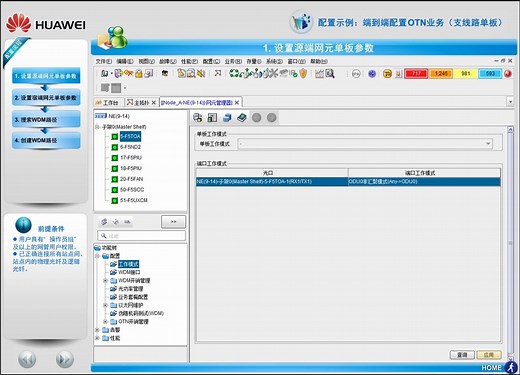Click the filter search box in the left panel
The width and height of the screenshot is (520, 375).
click(141, 236)
